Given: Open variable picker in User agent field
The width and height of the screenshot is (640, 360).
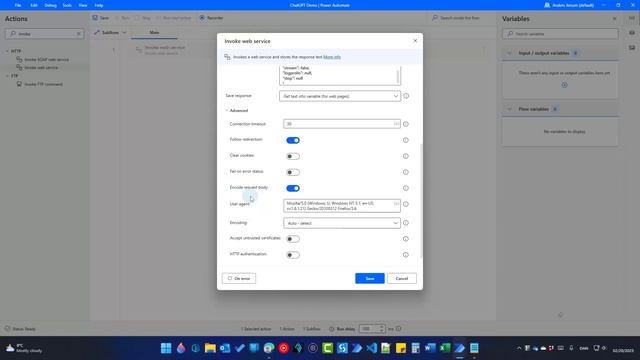Looking at the screenshot, I should (396, 203).
